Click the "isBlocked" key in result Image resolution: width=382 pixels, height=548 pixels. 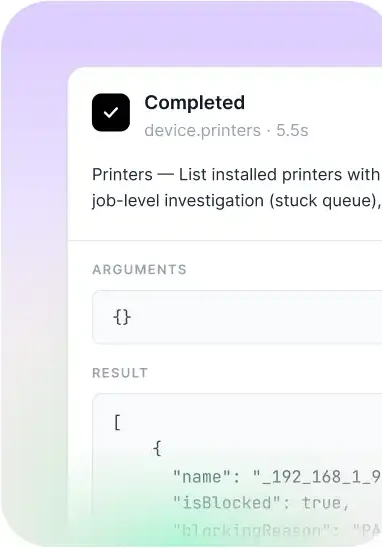pyautogui.click(x=222, y=503)
